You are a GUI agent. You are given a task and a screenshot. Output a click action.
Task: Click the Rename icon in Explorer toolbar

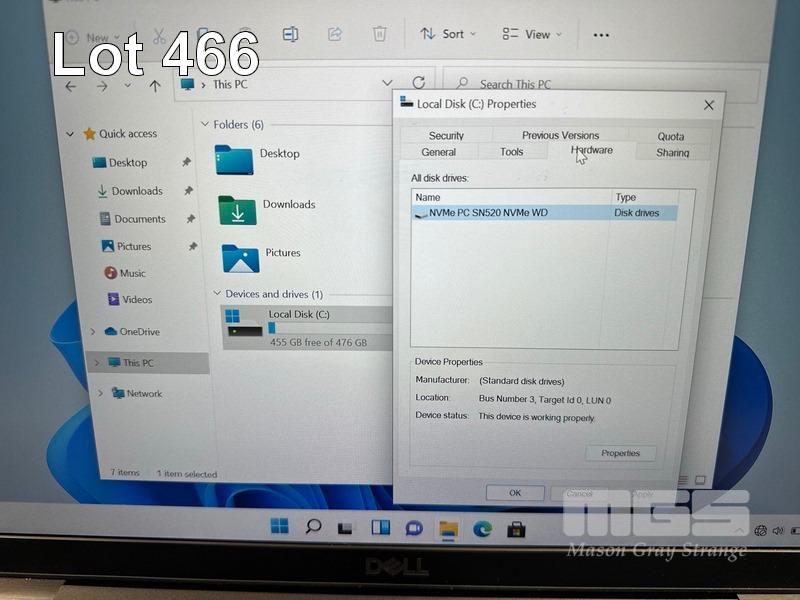tap(290, 34)
